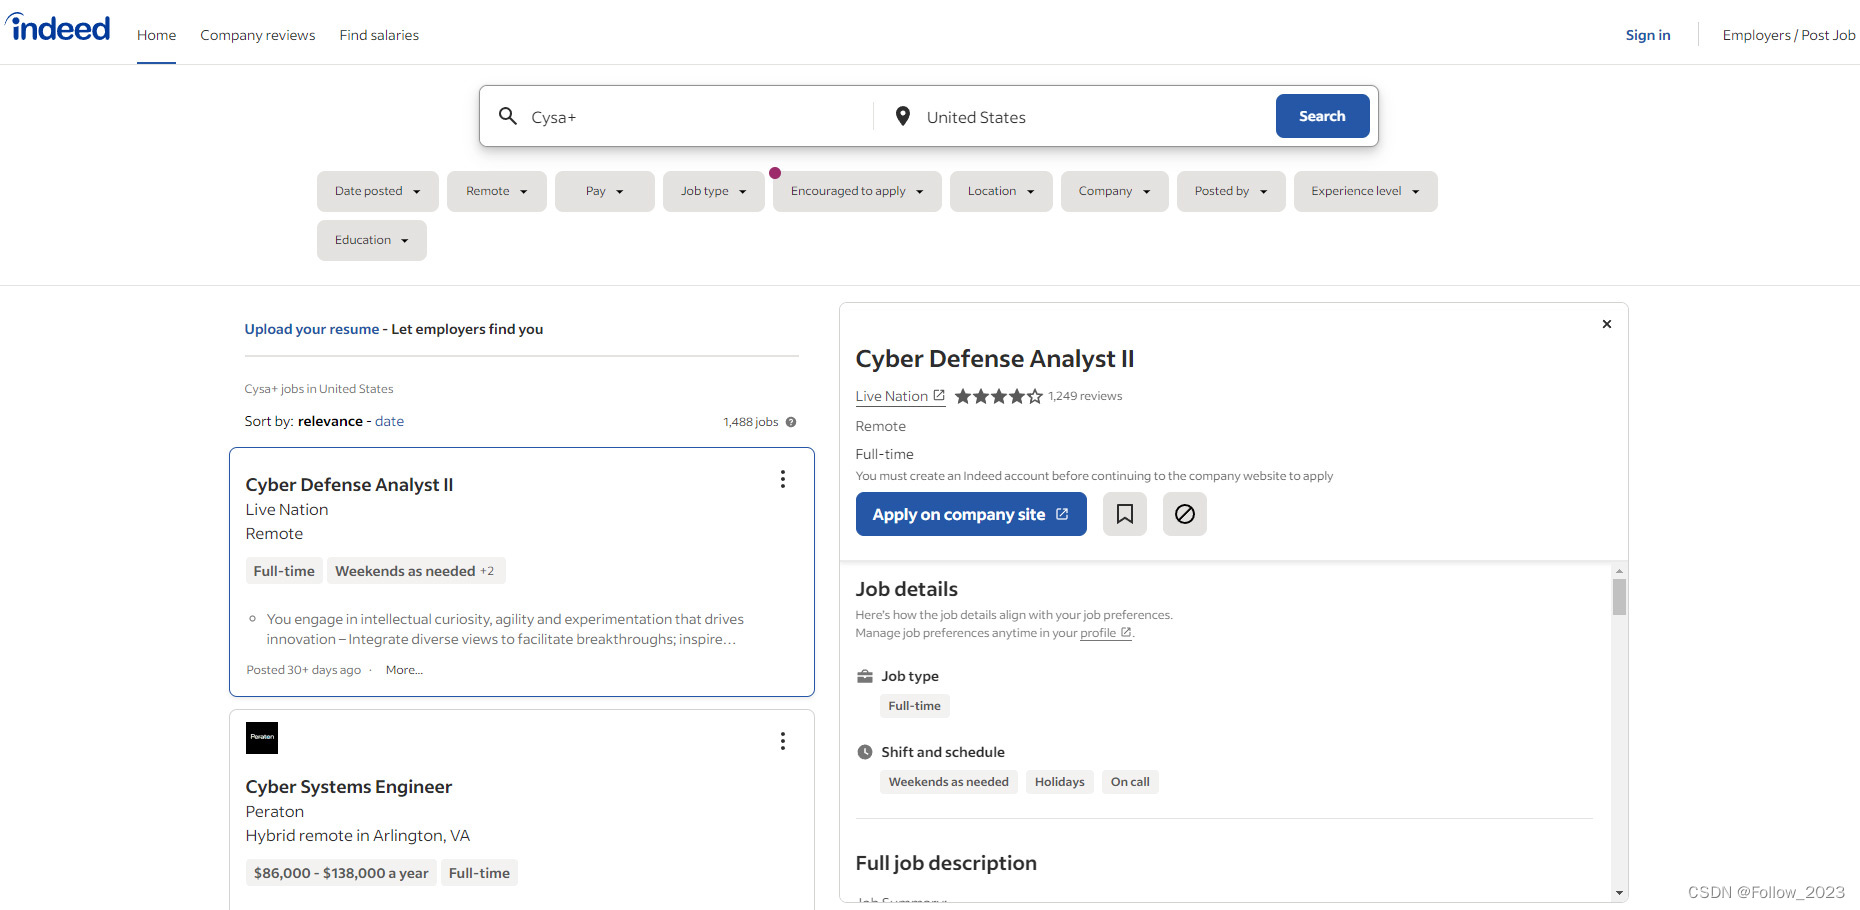Screen dimensions: 1860x910
Task: Click external link icon beside Live Nation
Action: [x=939, y=395]
